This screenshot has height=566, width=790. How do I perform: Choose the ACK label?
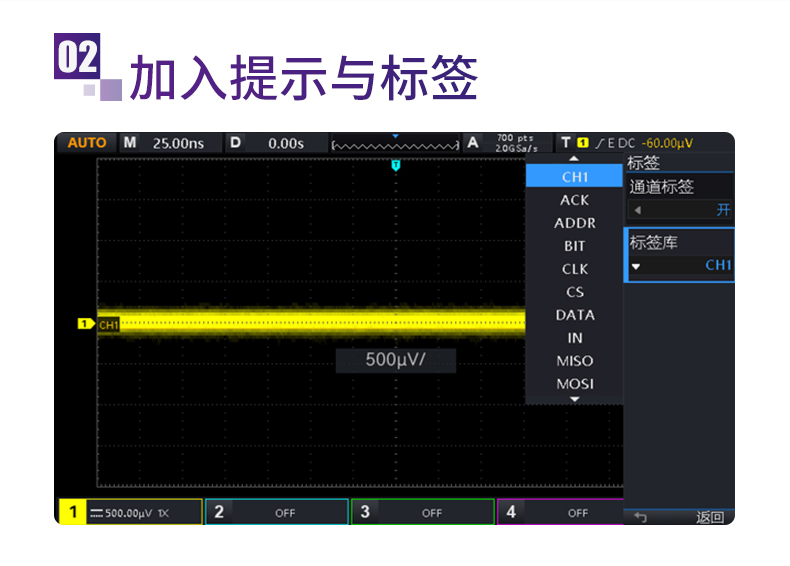(x=574, y=200)
